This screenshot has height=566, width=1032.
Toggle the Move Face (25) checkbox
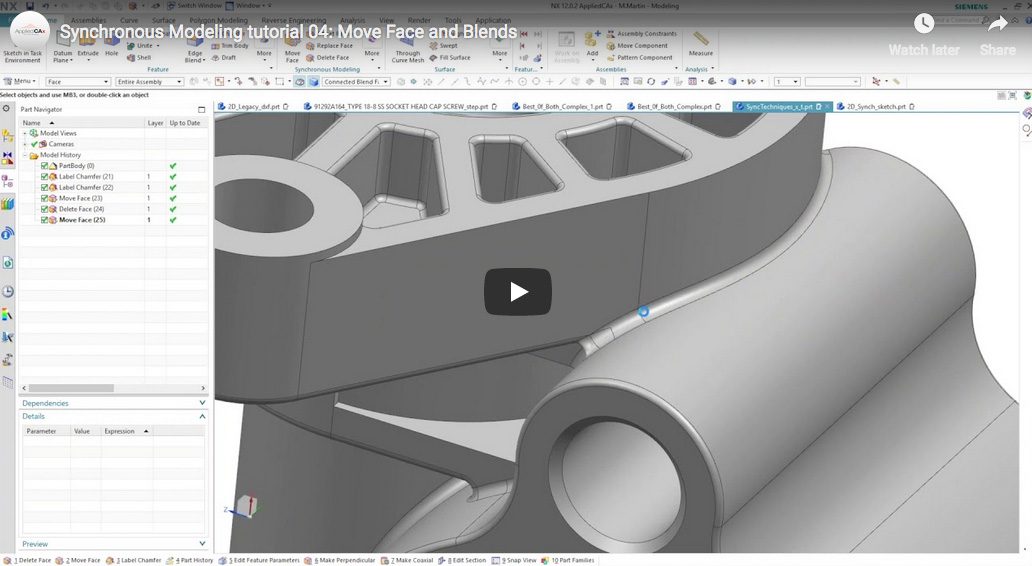pos(44,220)
